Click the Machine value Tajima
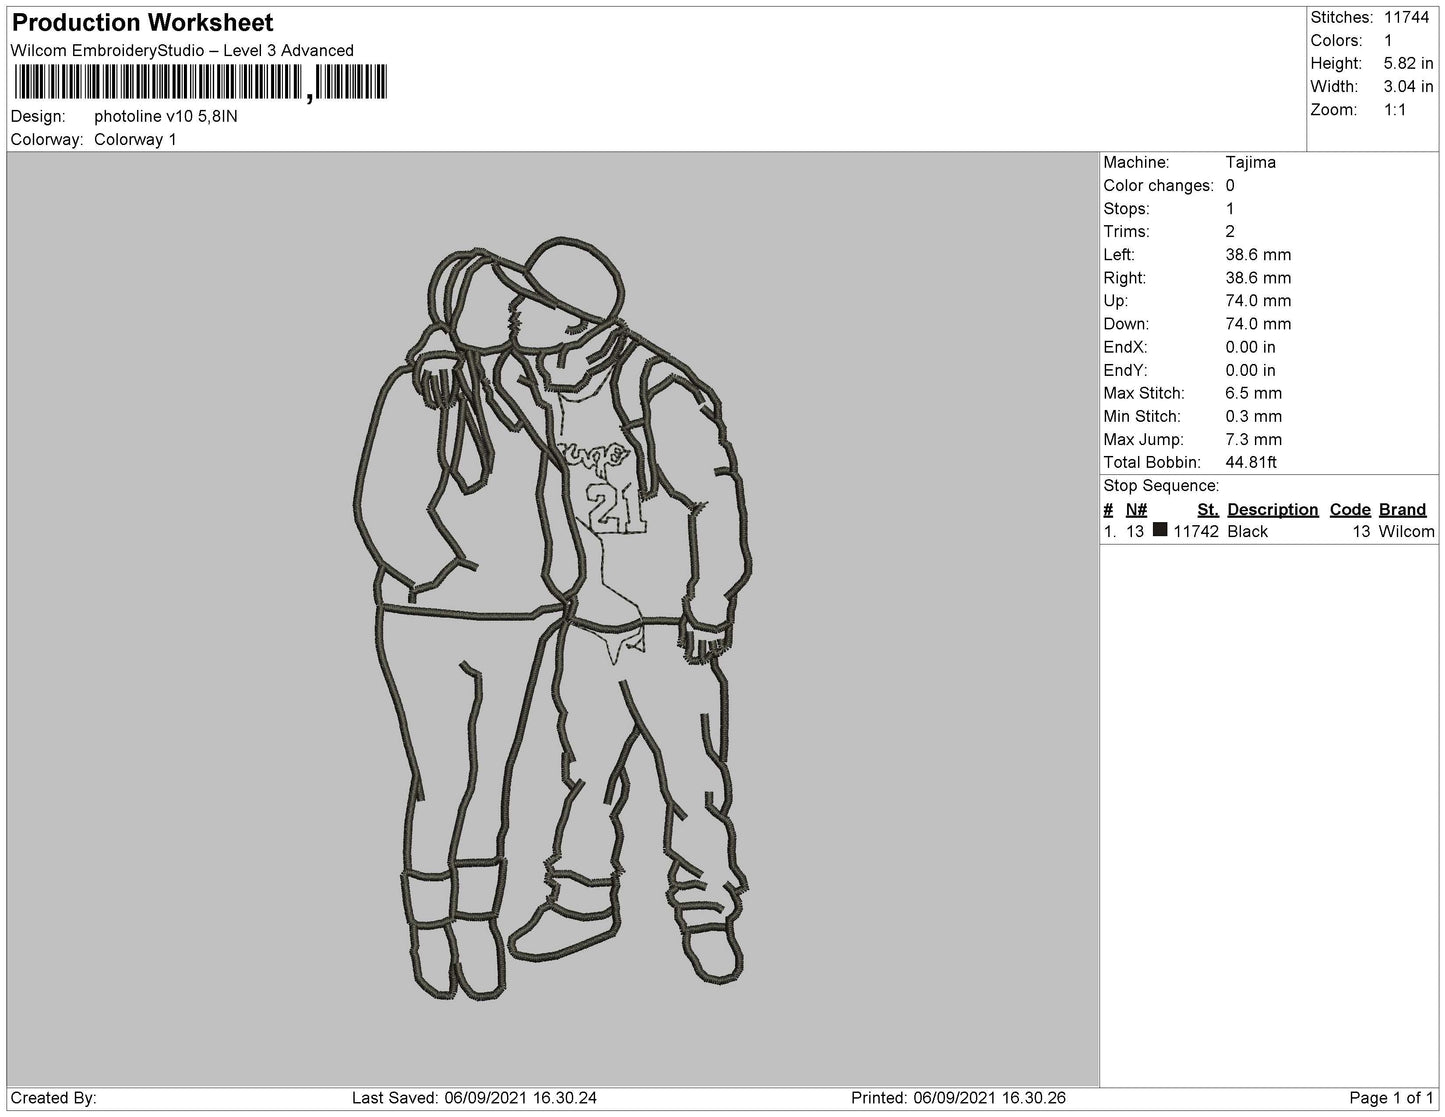Image resolution: width=1445 pixels, height=1117 pixels. click(1251, 162)
